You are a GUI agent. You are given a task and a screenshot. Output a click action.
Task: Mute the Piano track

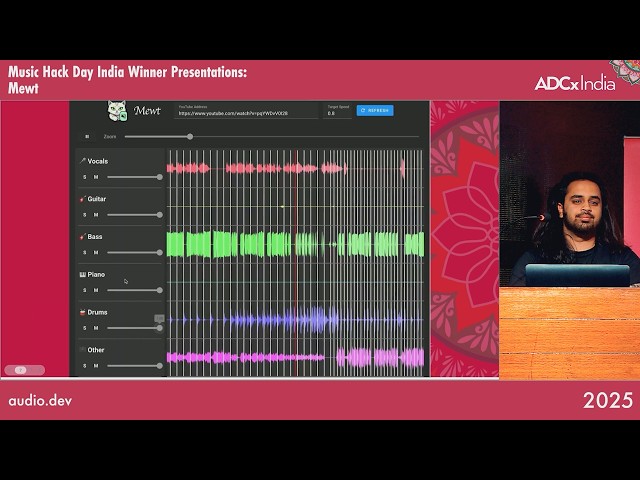pos(96,290)
